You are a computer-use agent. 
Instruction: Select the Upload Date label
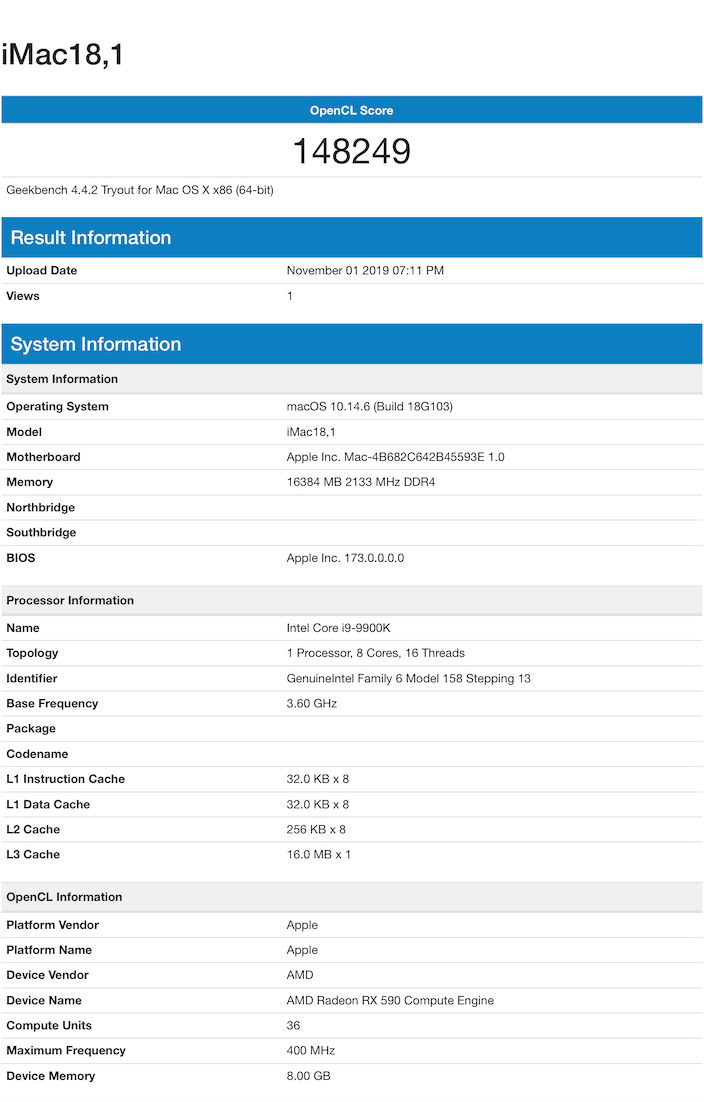click(41, 271)
